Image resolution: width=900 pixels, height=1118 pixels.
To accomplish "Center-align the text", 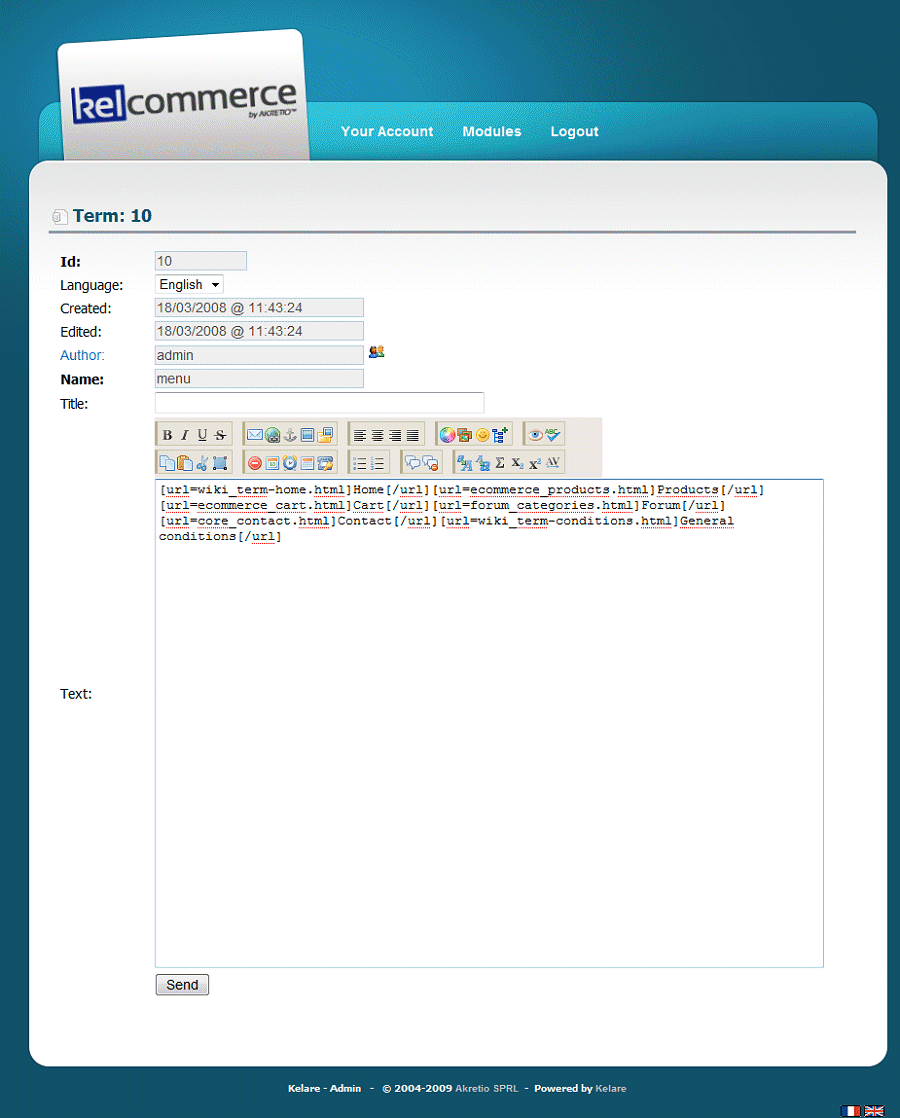I will [377, 435].
